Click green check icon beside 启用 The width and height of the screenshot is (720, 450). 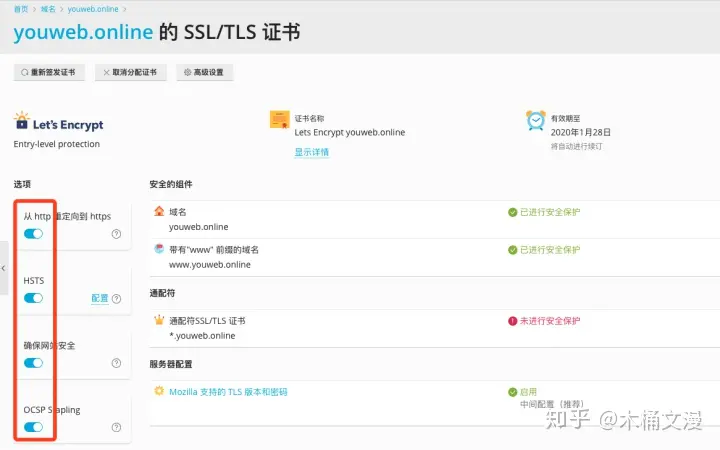pos(512,392)
